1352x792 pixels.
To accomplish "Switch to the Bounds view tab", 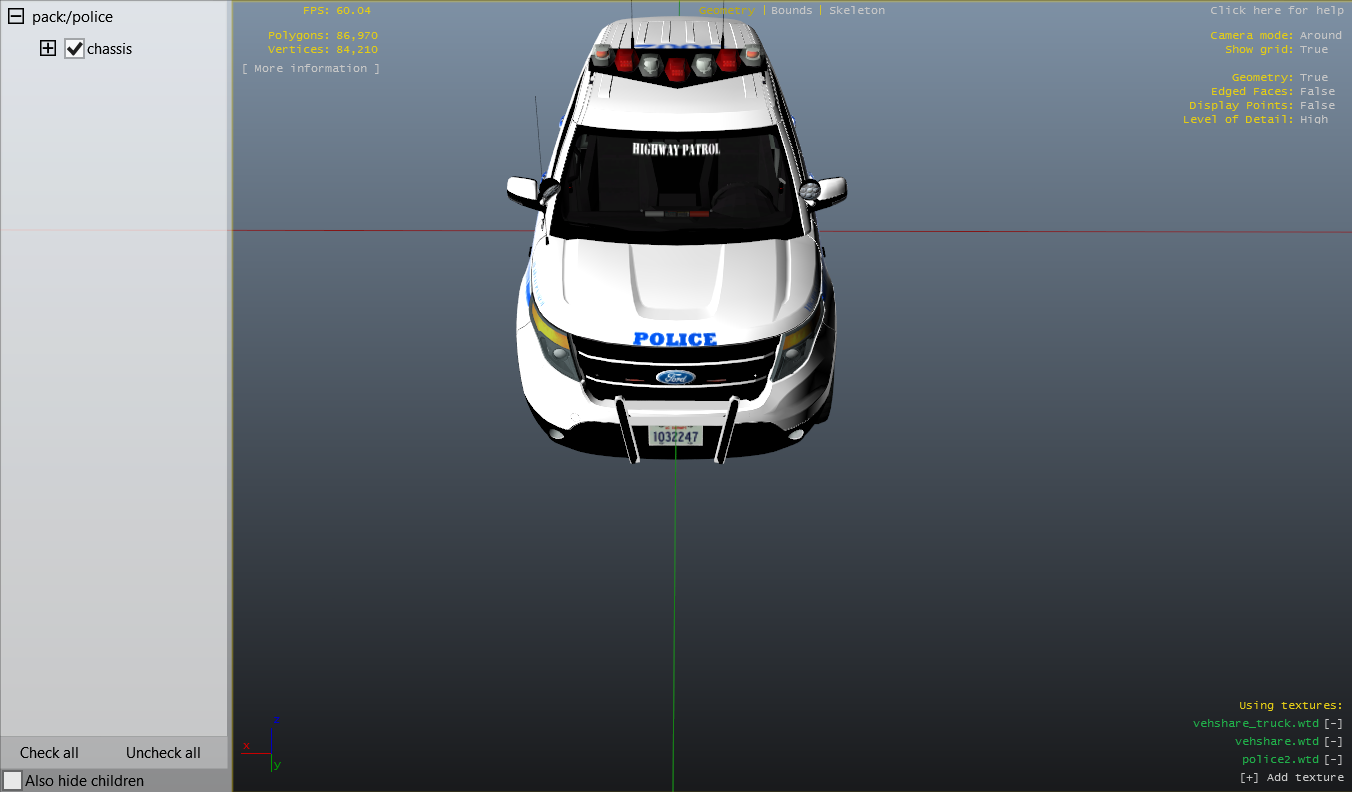I will click(791, 10).
